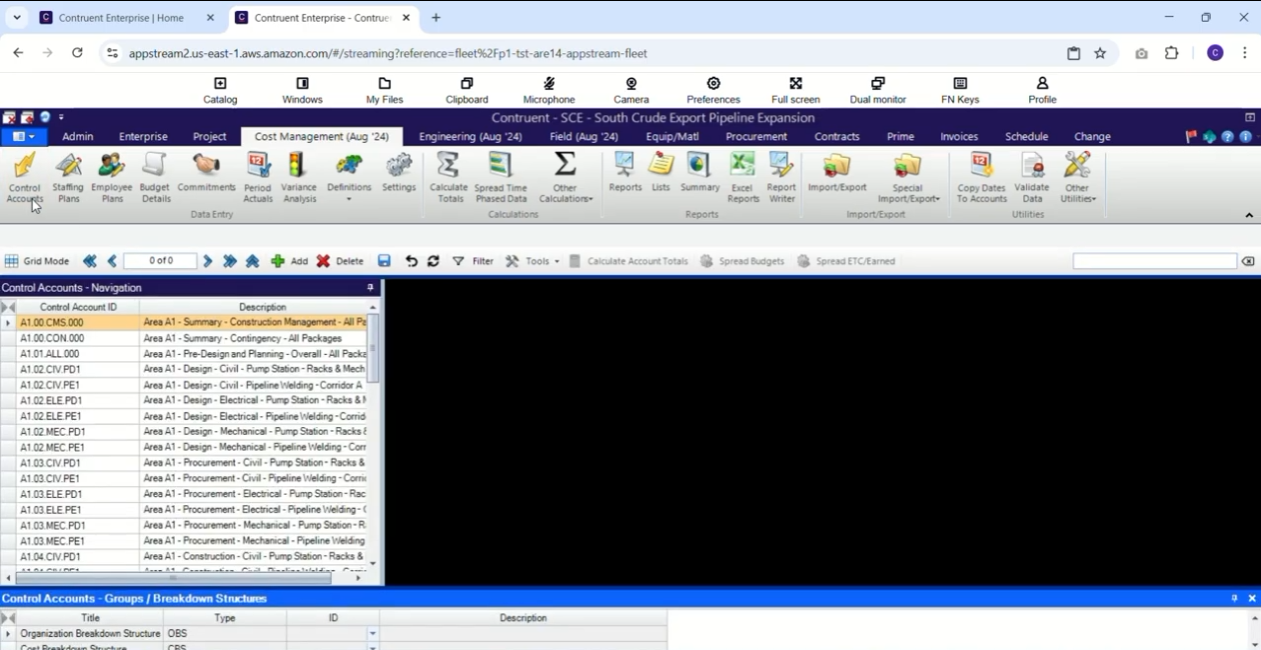This screenshot has width=1261, height=650.
Task: Click the Delete record button
Action: point(340,261)
